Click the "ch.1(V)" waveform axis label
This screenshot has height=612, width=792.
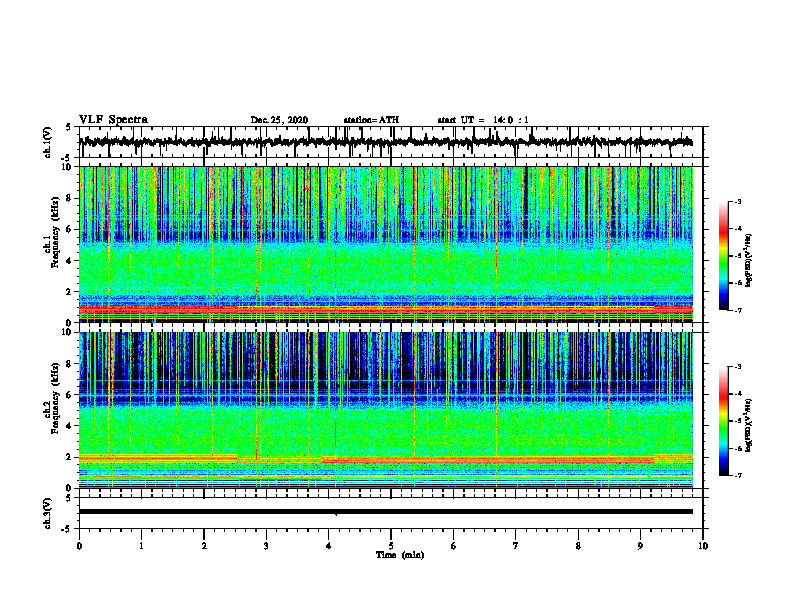click(48, 142)
